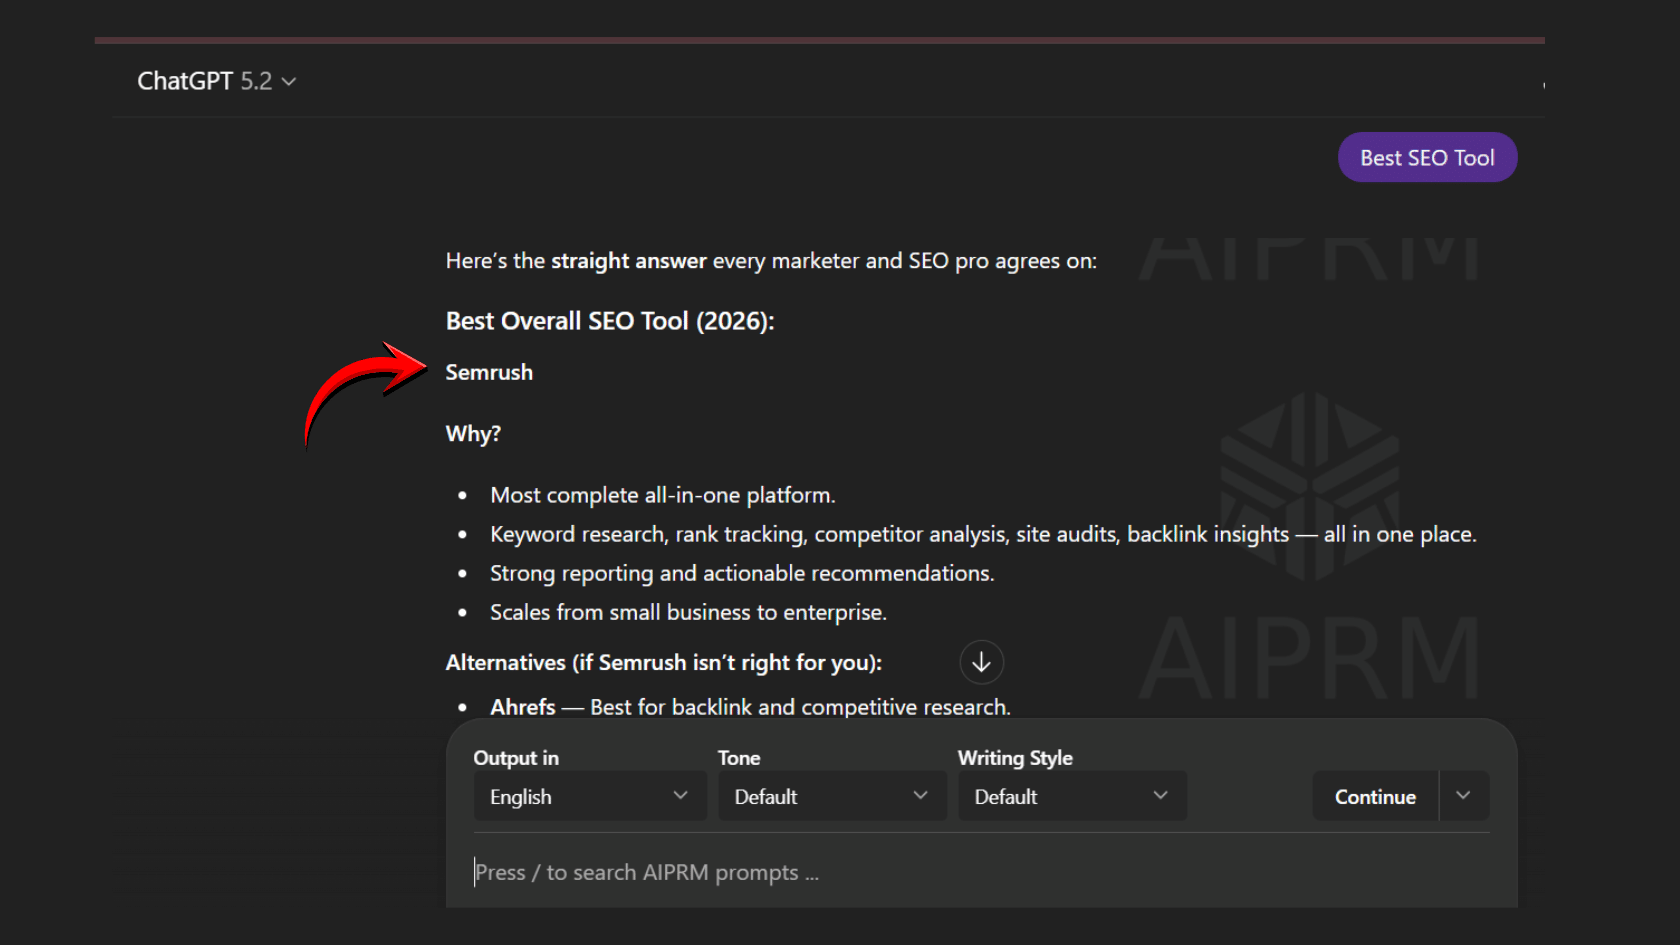Image resolution: width=1680 pixels, height=945 pixels.
Task: Click the Continue button
Action: coord(1375,796)
